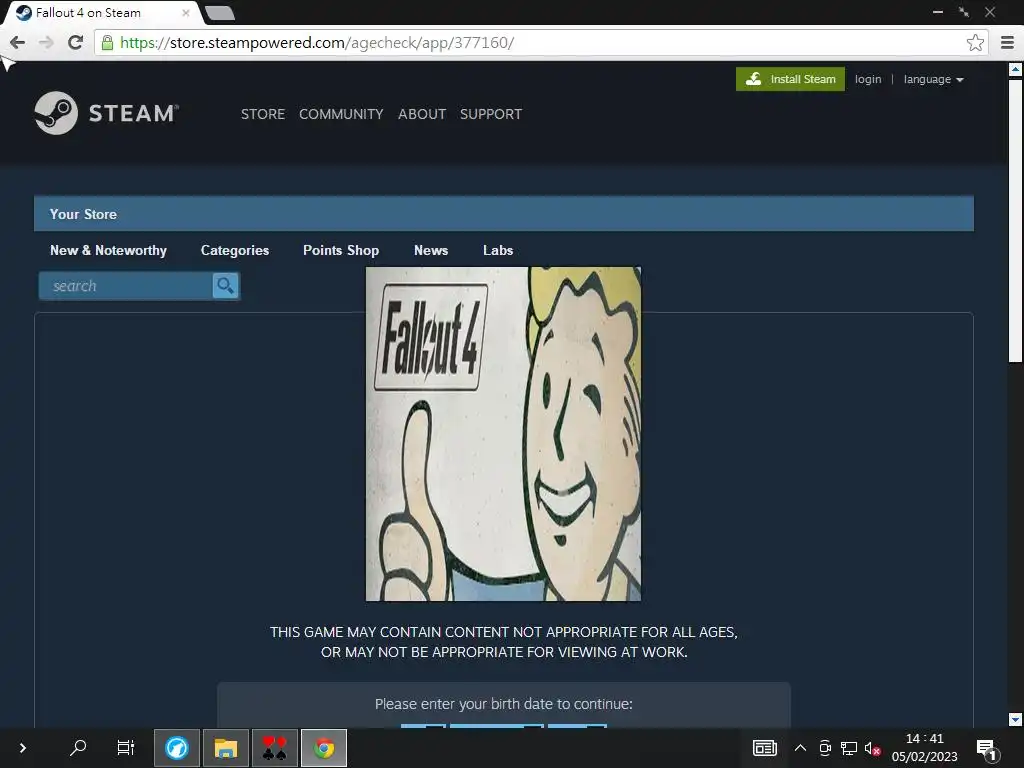1024x768 pixels.
Task: Expand the language dropdown
Action: 933,79
